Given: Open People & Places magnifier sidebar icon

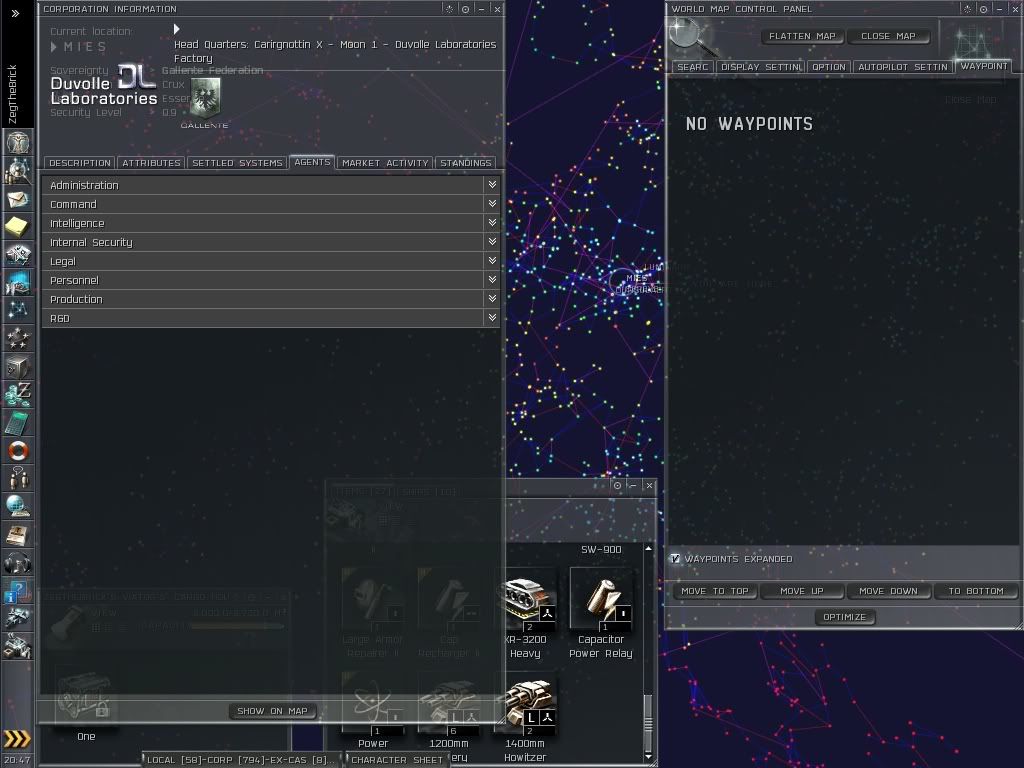Looking at the screenshot, I should 18,170.
